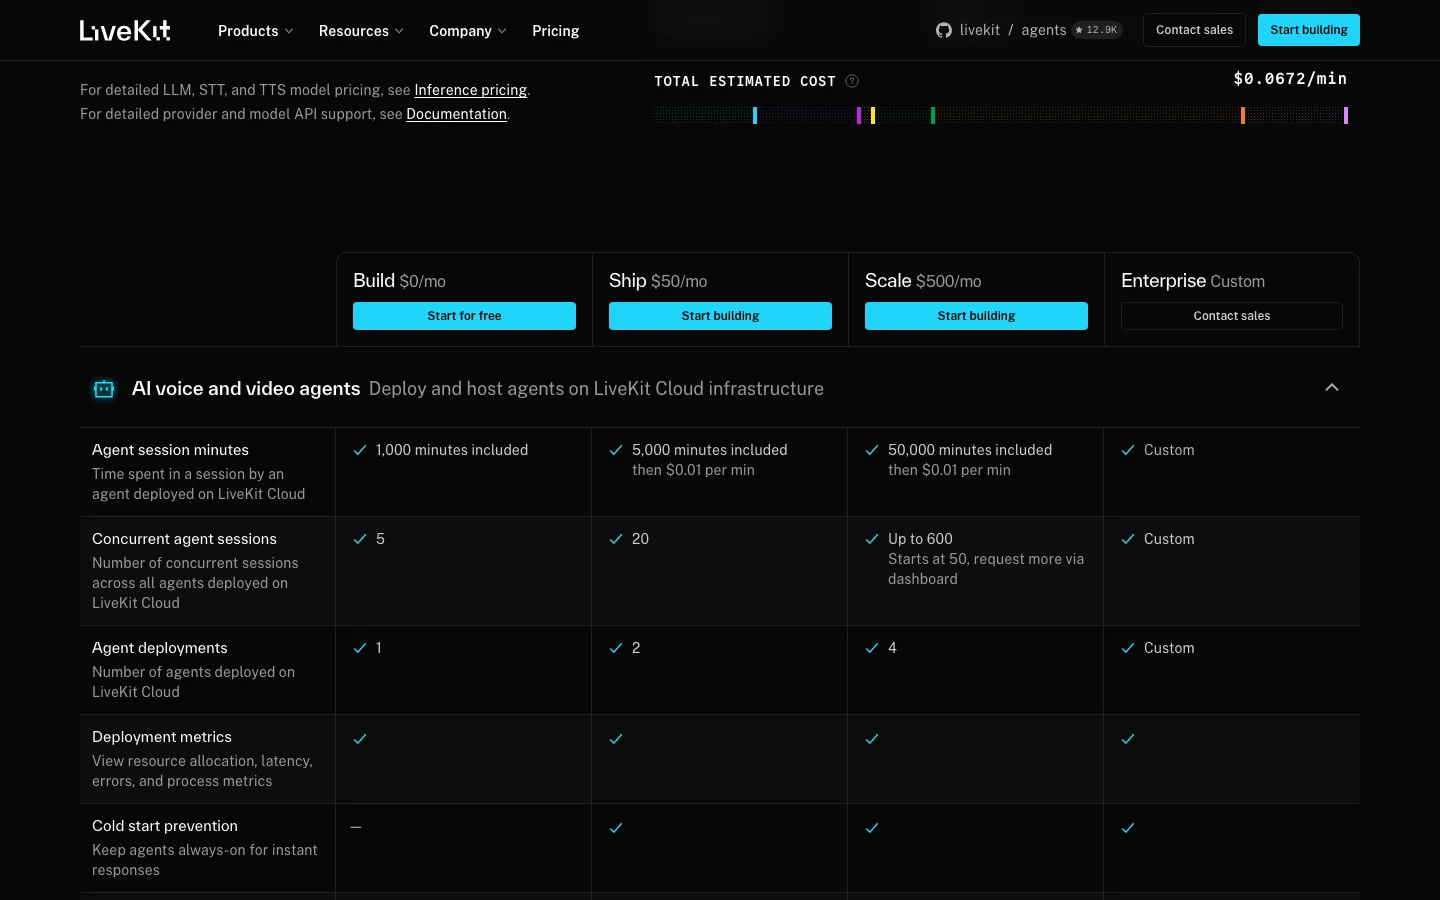This screenshot has width=1440, height=900.
Task: Click checkmark beside 50,000 minutes included
Action: coord(872,450)
